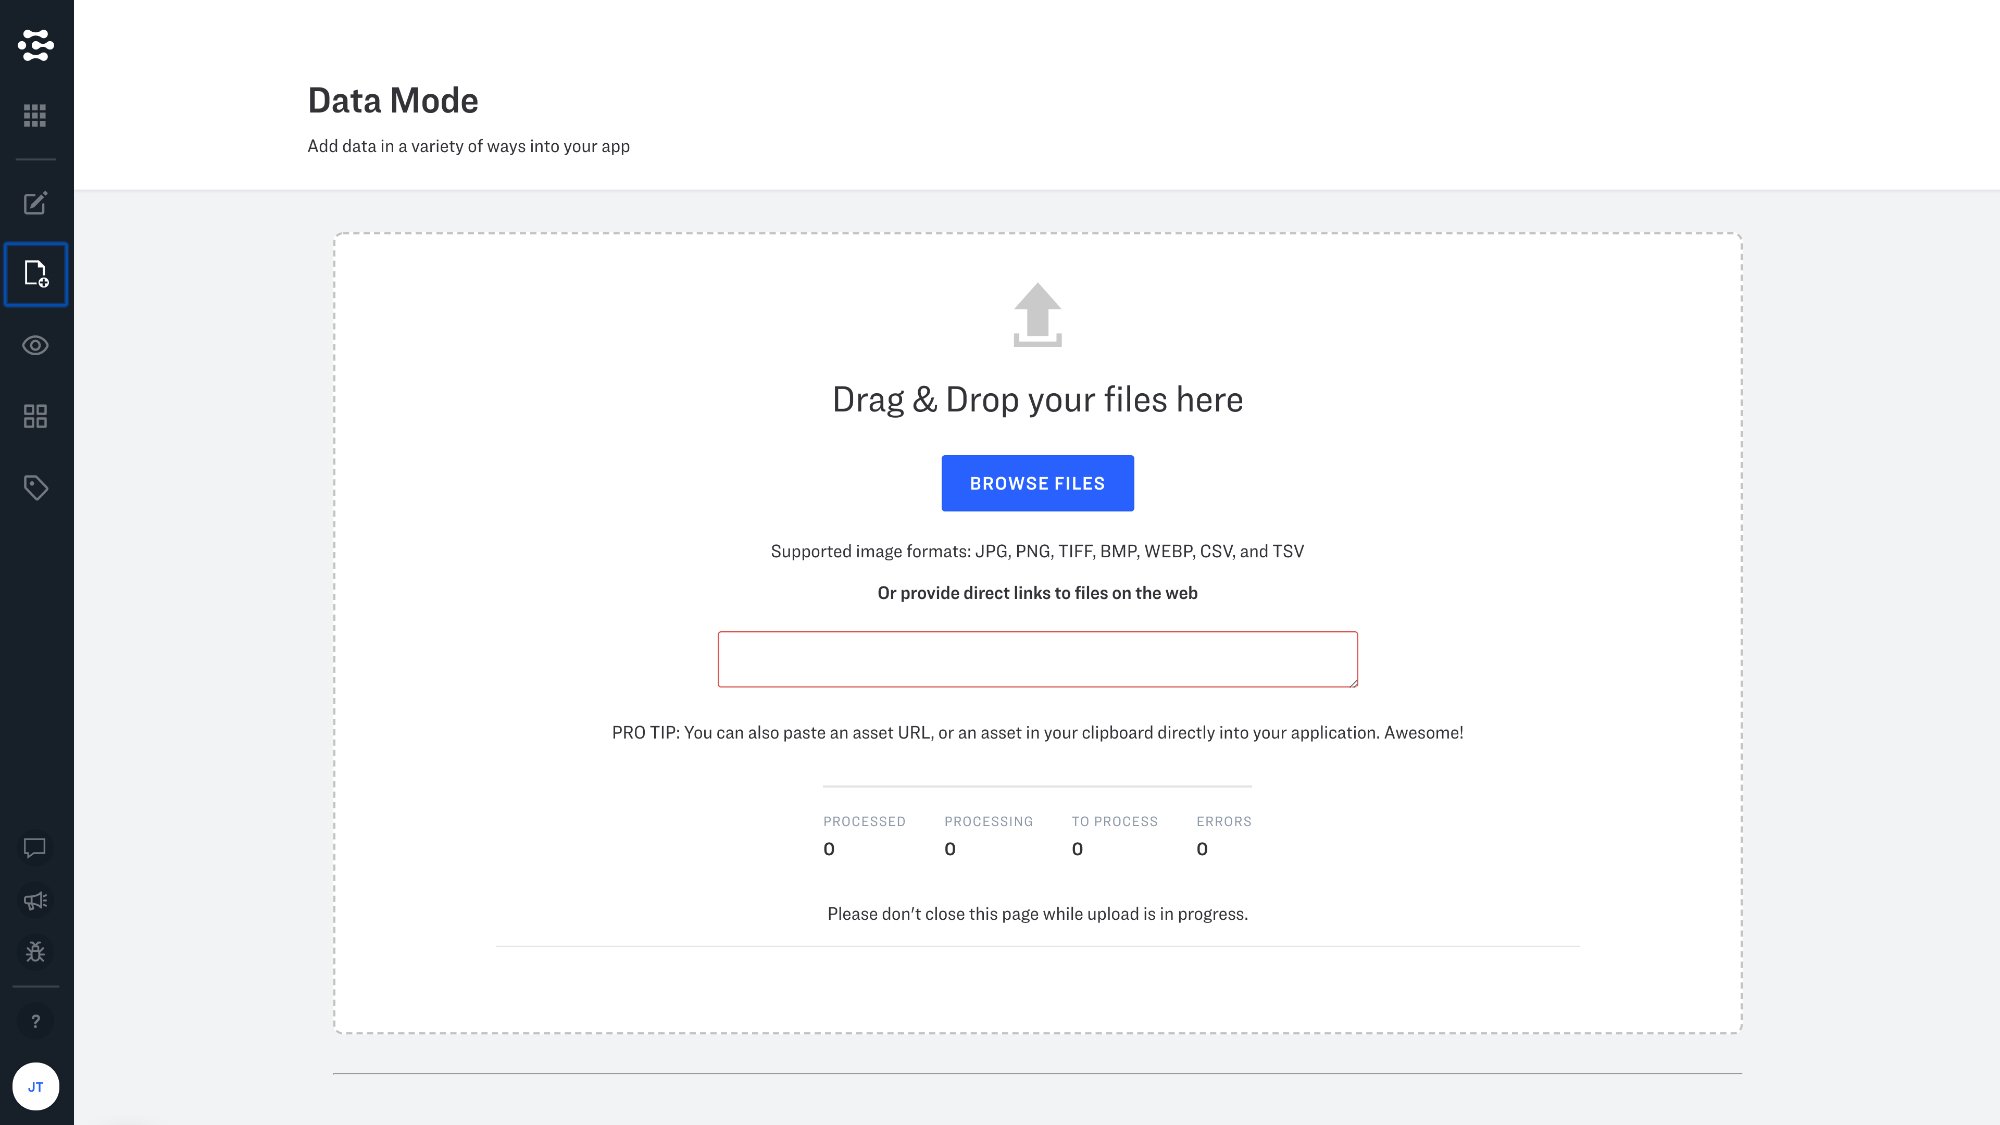Click the add data file icon
The height and width of the screenshot is (1125, 2000).
pyautogui.click(x=36, y=275)
